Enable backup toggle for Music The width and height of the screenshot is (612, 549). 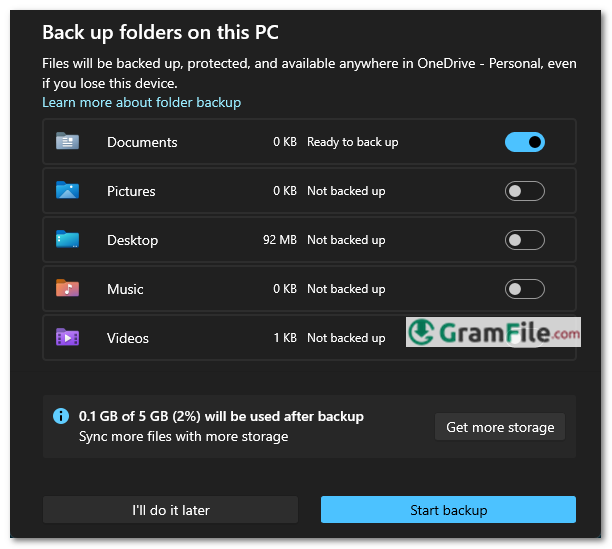pyautogui.click(x=525, y=289)
